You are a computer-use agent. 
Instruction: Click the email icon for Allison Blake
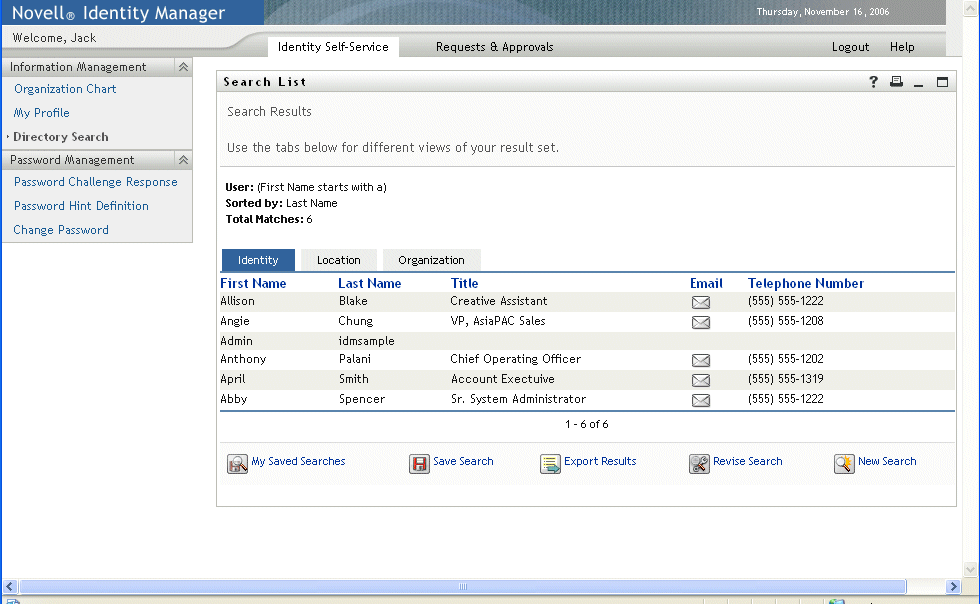(701, 302)
